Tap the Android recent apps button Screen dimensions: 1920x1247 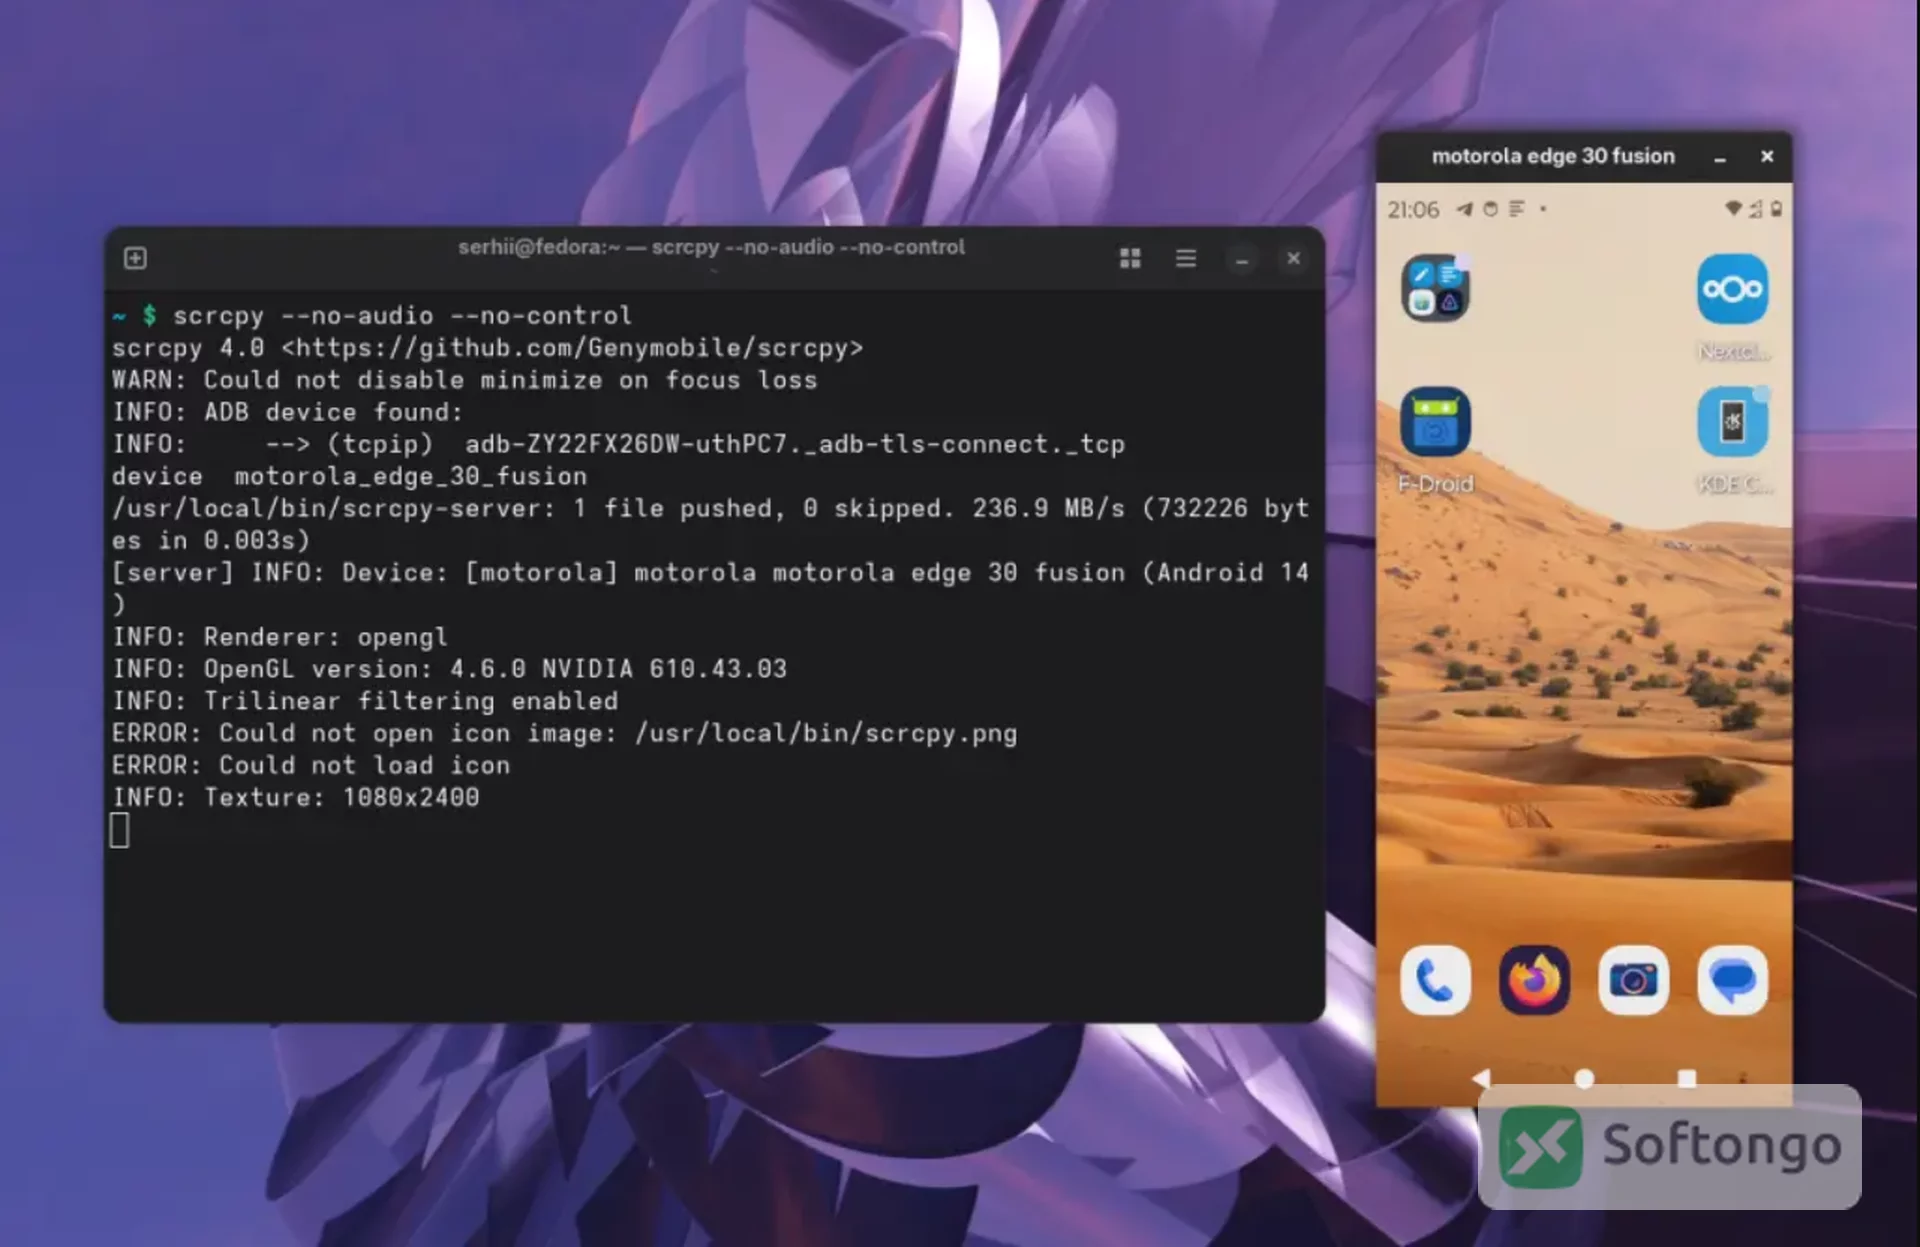pos(1687,1078)
